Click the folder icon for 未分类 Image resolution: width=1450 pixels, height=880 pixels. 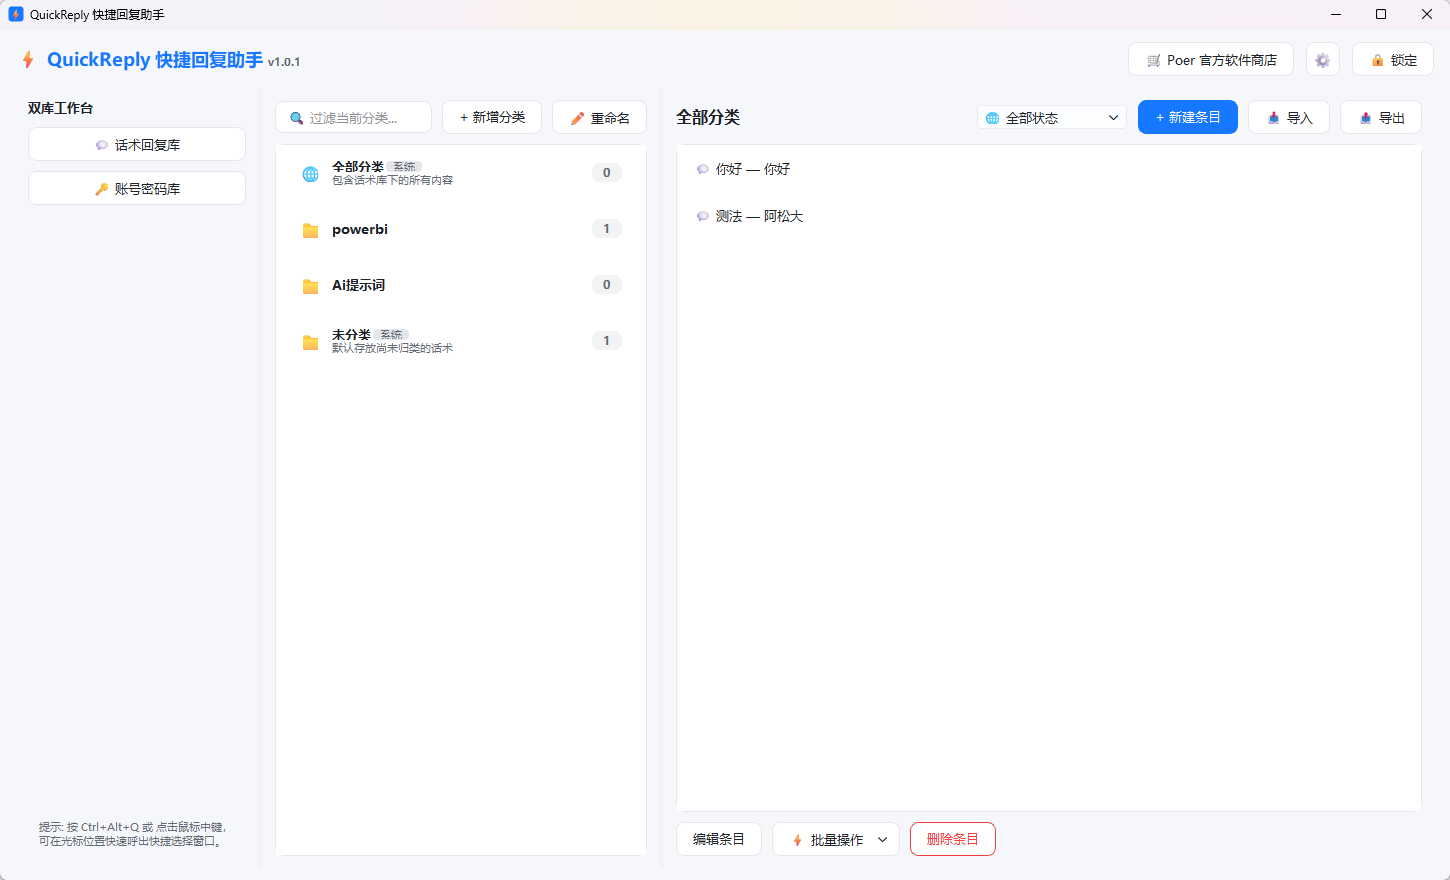click(310, 342)
